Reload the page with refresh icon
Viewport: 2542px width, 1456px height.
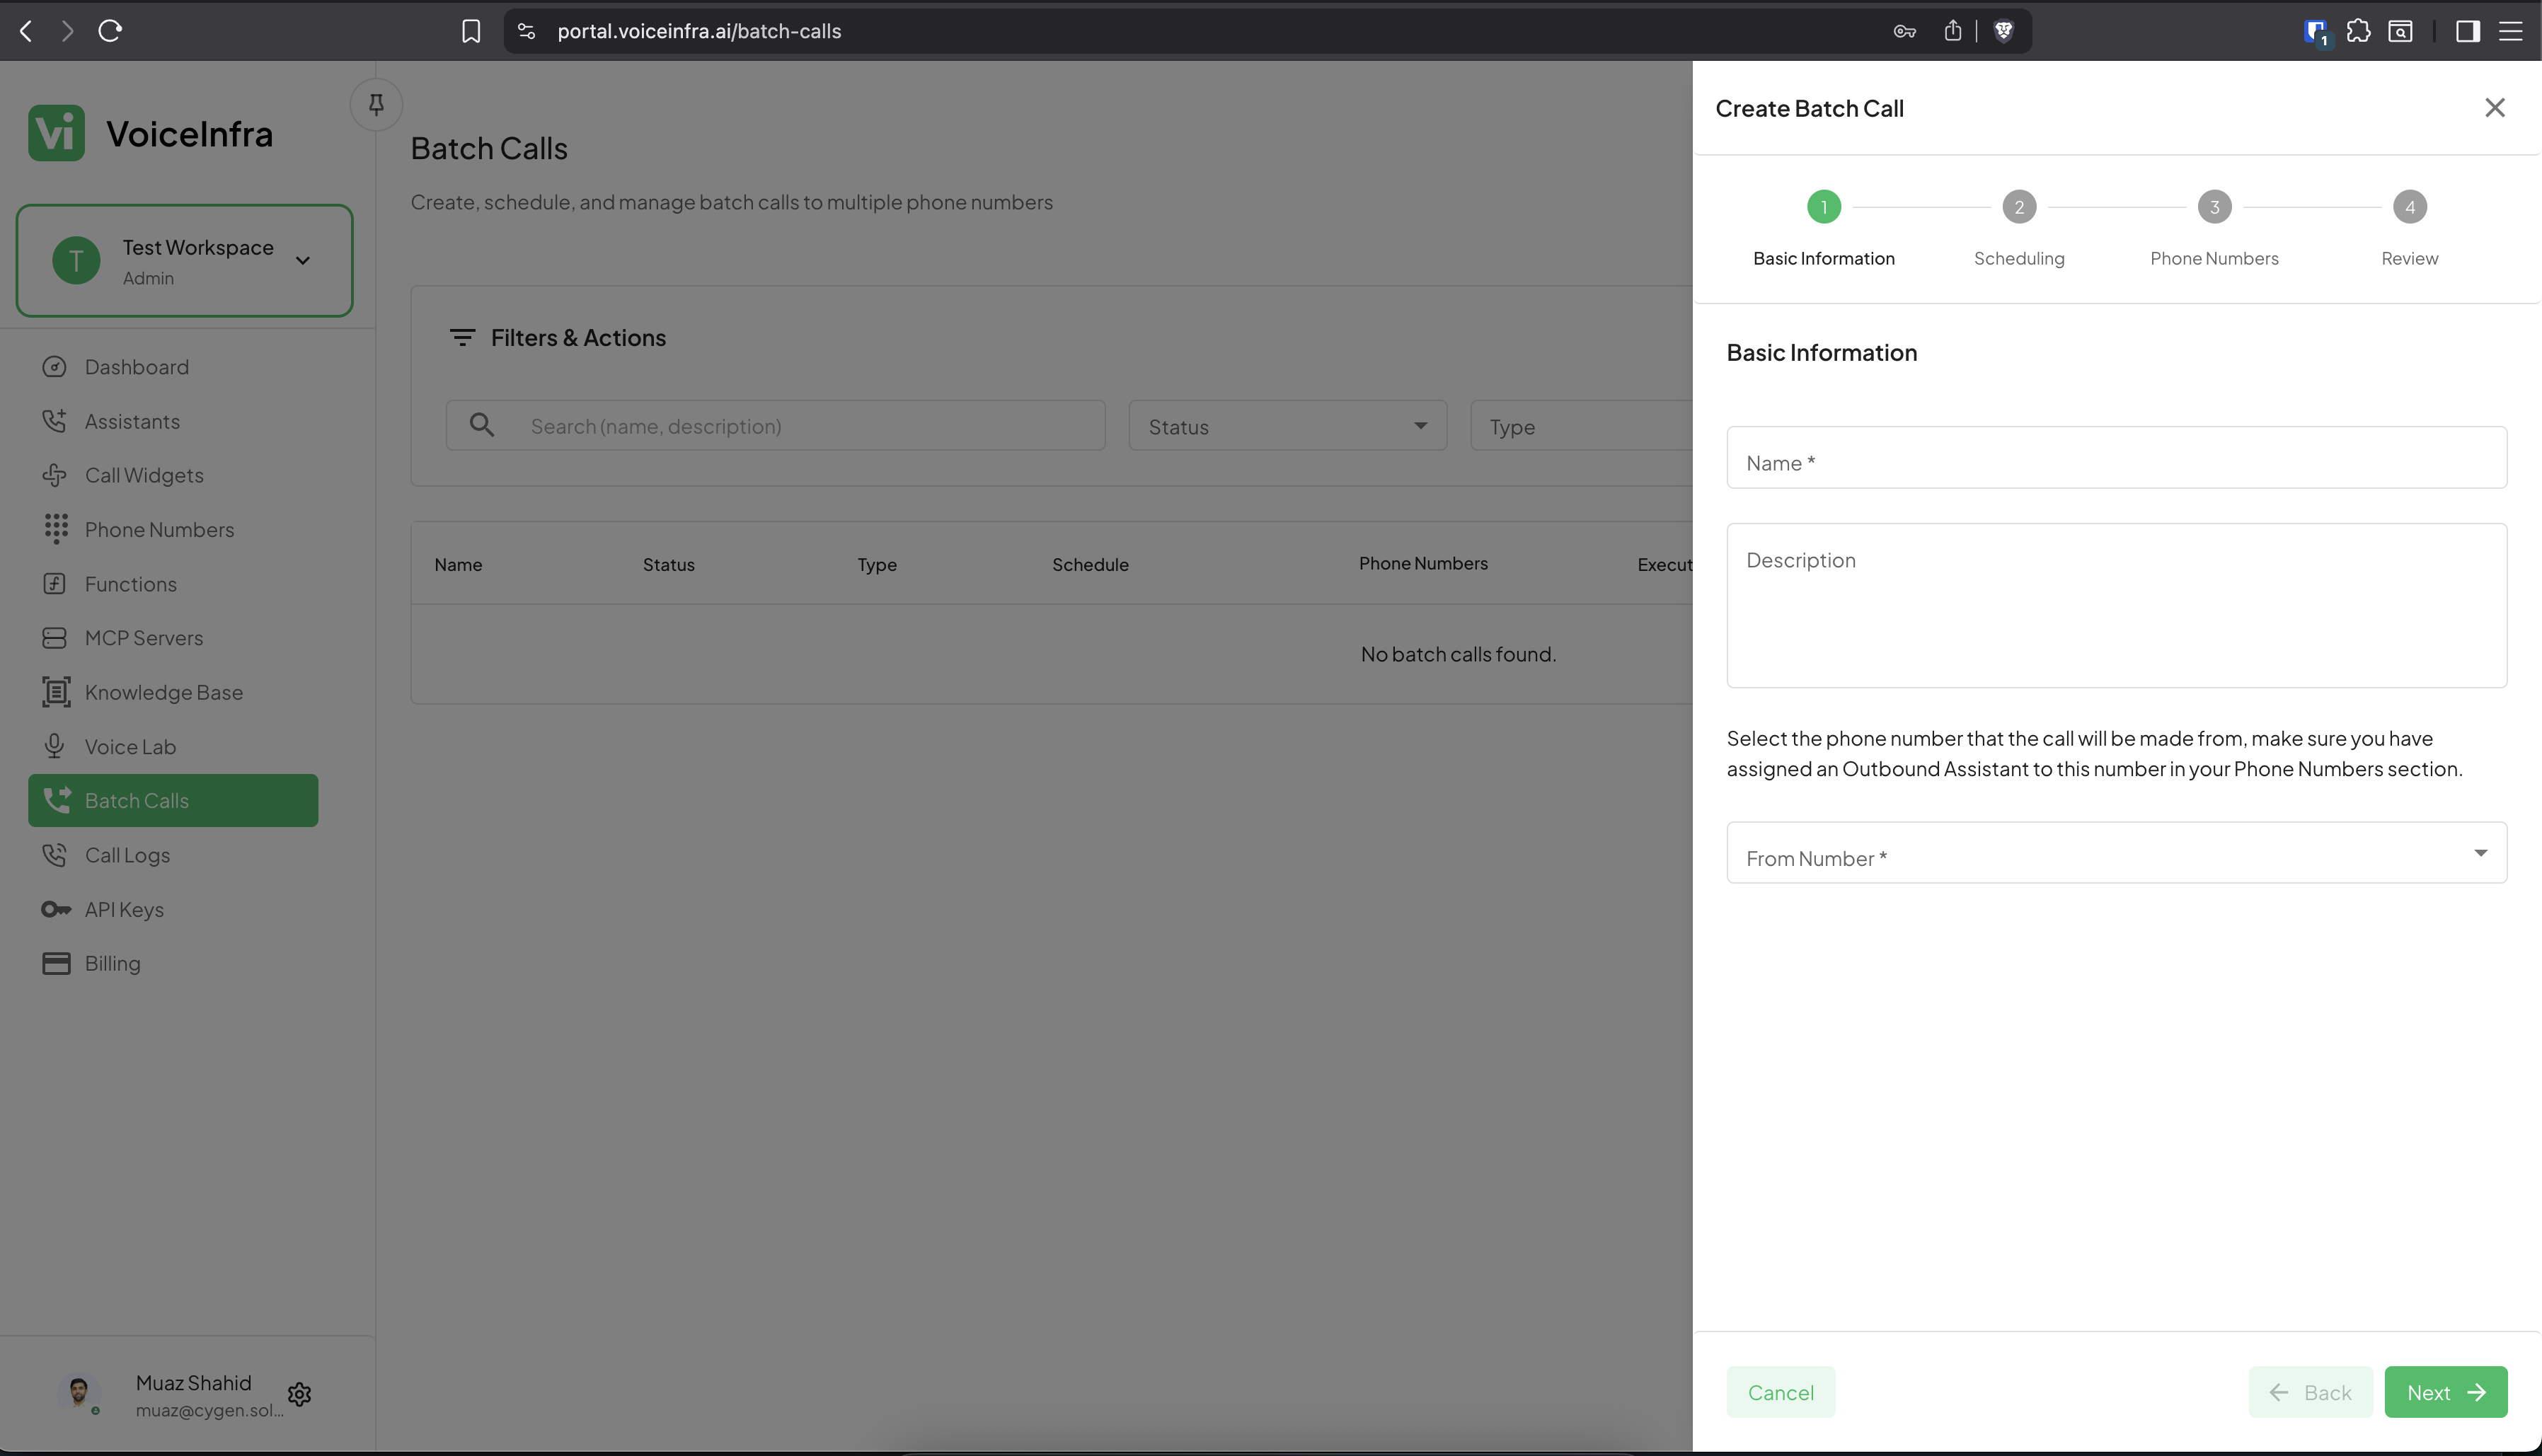point(110,31)
